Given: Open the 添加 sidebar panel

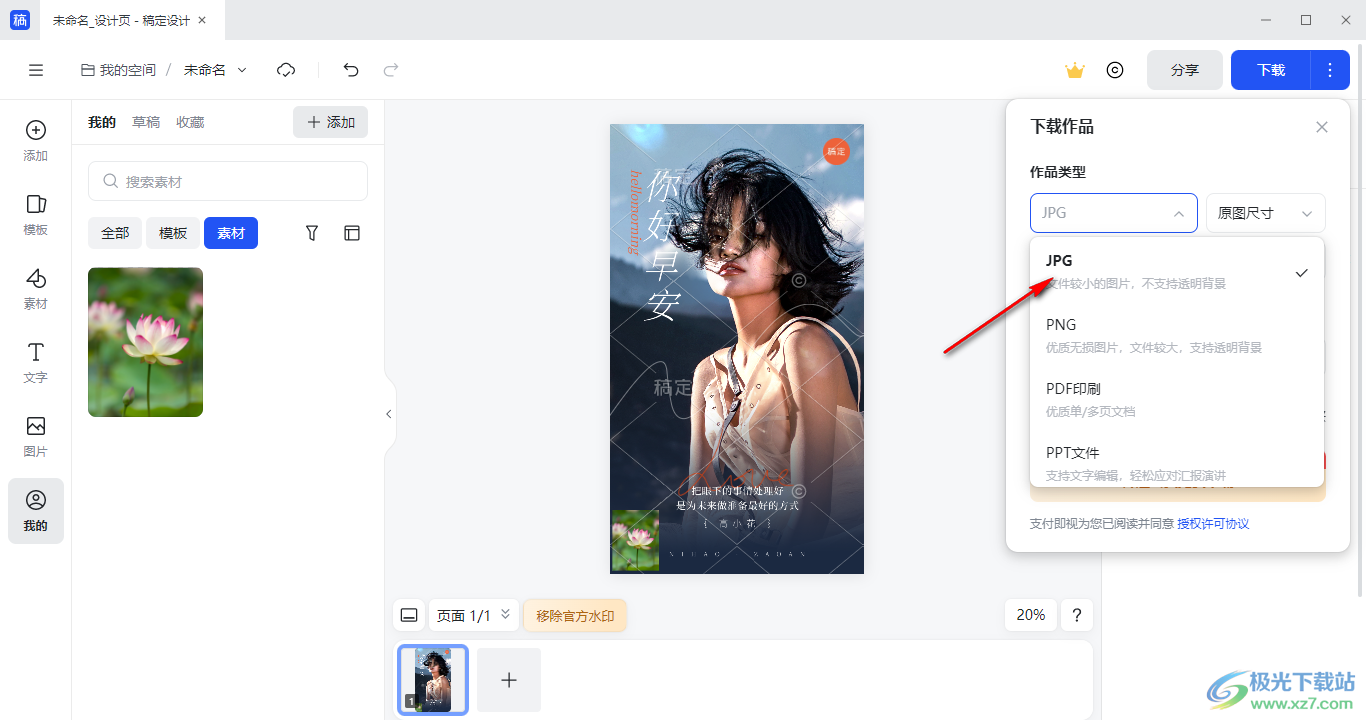Looking at the screenshot, I should click(36, 141).
